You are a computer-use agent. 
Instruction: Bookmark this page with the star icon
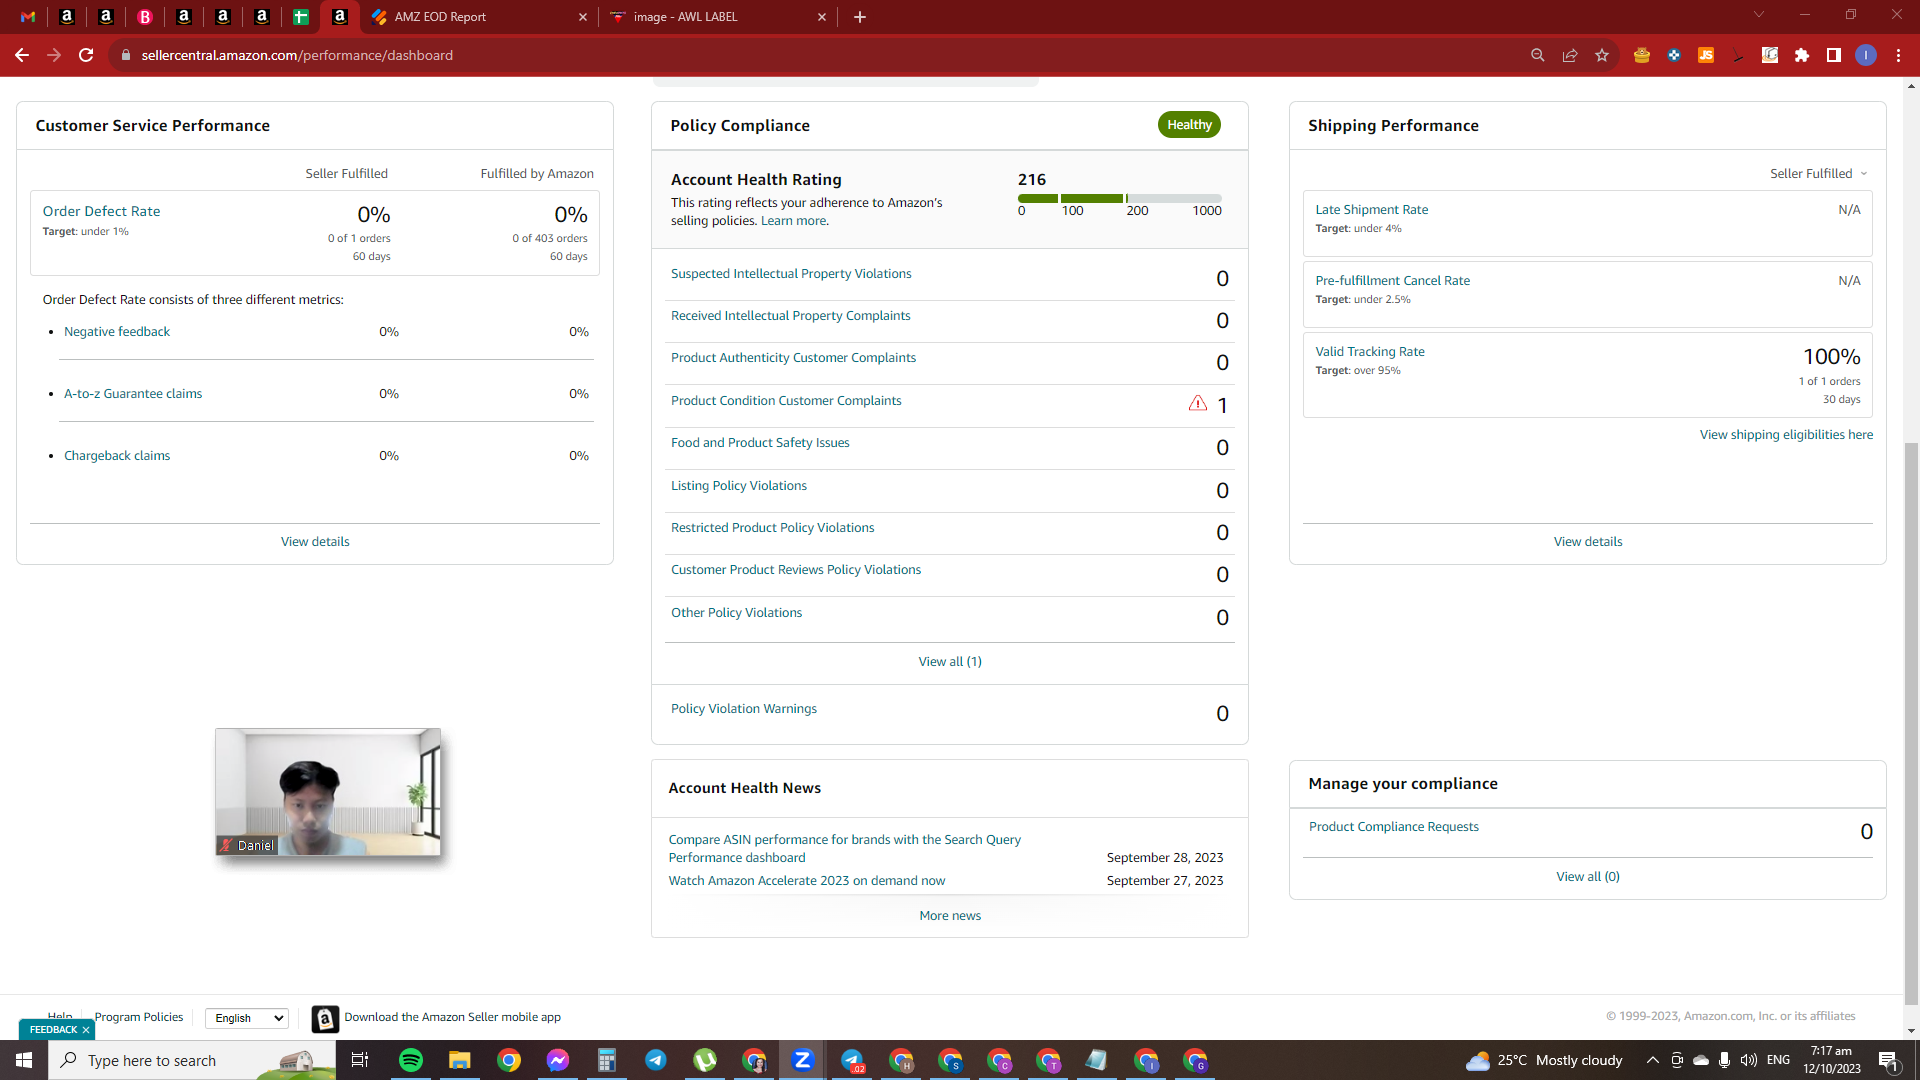(1602, 55)
